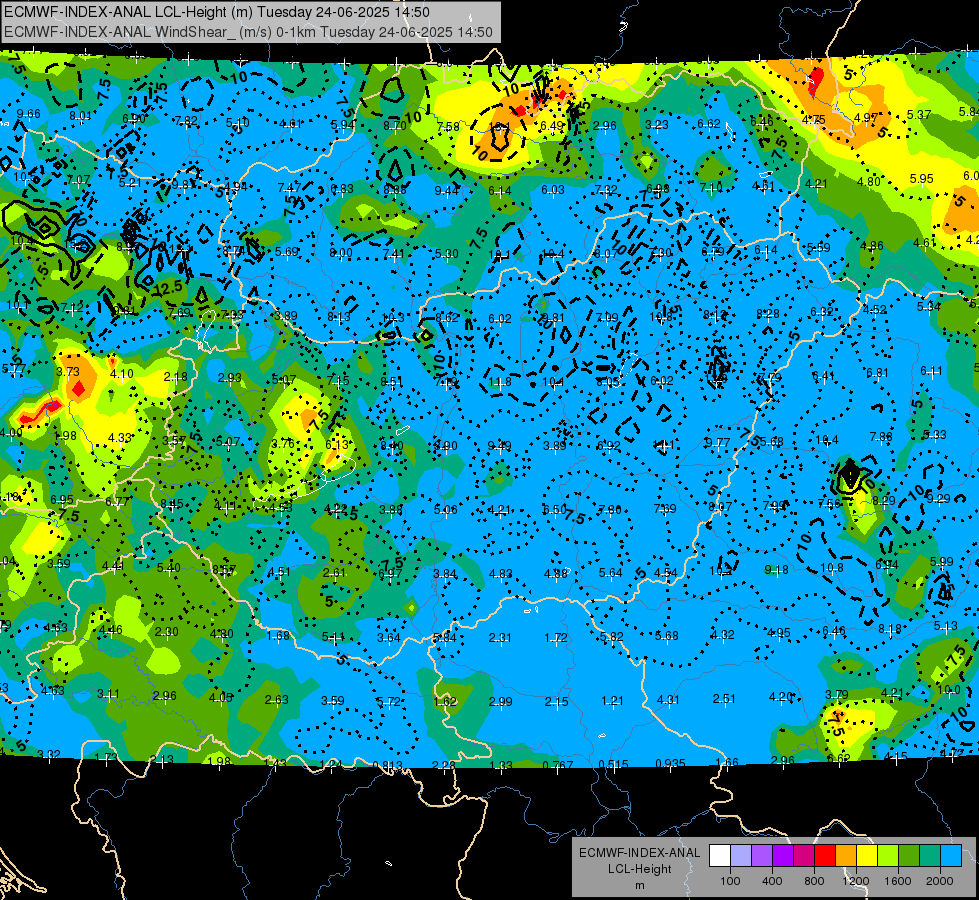Viewport: 979px width, 900px height.
Task: Click the wind shear value 6.13
Action: pyautogui.click(x=337, y=445)
